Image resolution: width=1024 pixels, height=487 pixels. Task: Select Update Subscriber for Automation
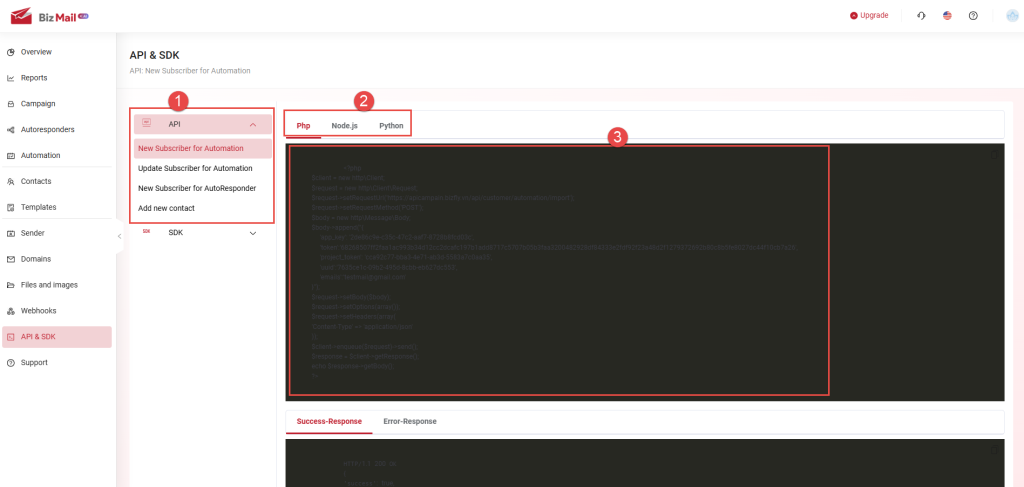click(x=195, y=168)
